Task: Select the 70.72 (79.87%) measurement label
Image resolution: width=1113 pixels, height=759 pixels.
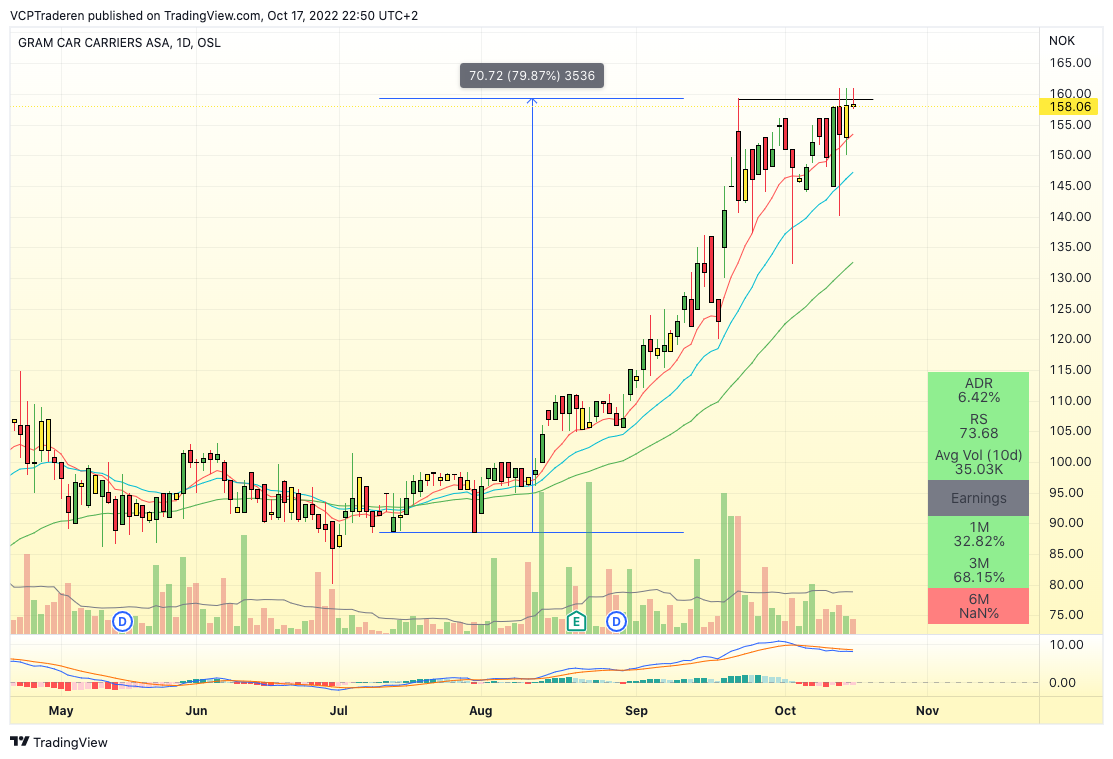Action: [x=532, y=75]
